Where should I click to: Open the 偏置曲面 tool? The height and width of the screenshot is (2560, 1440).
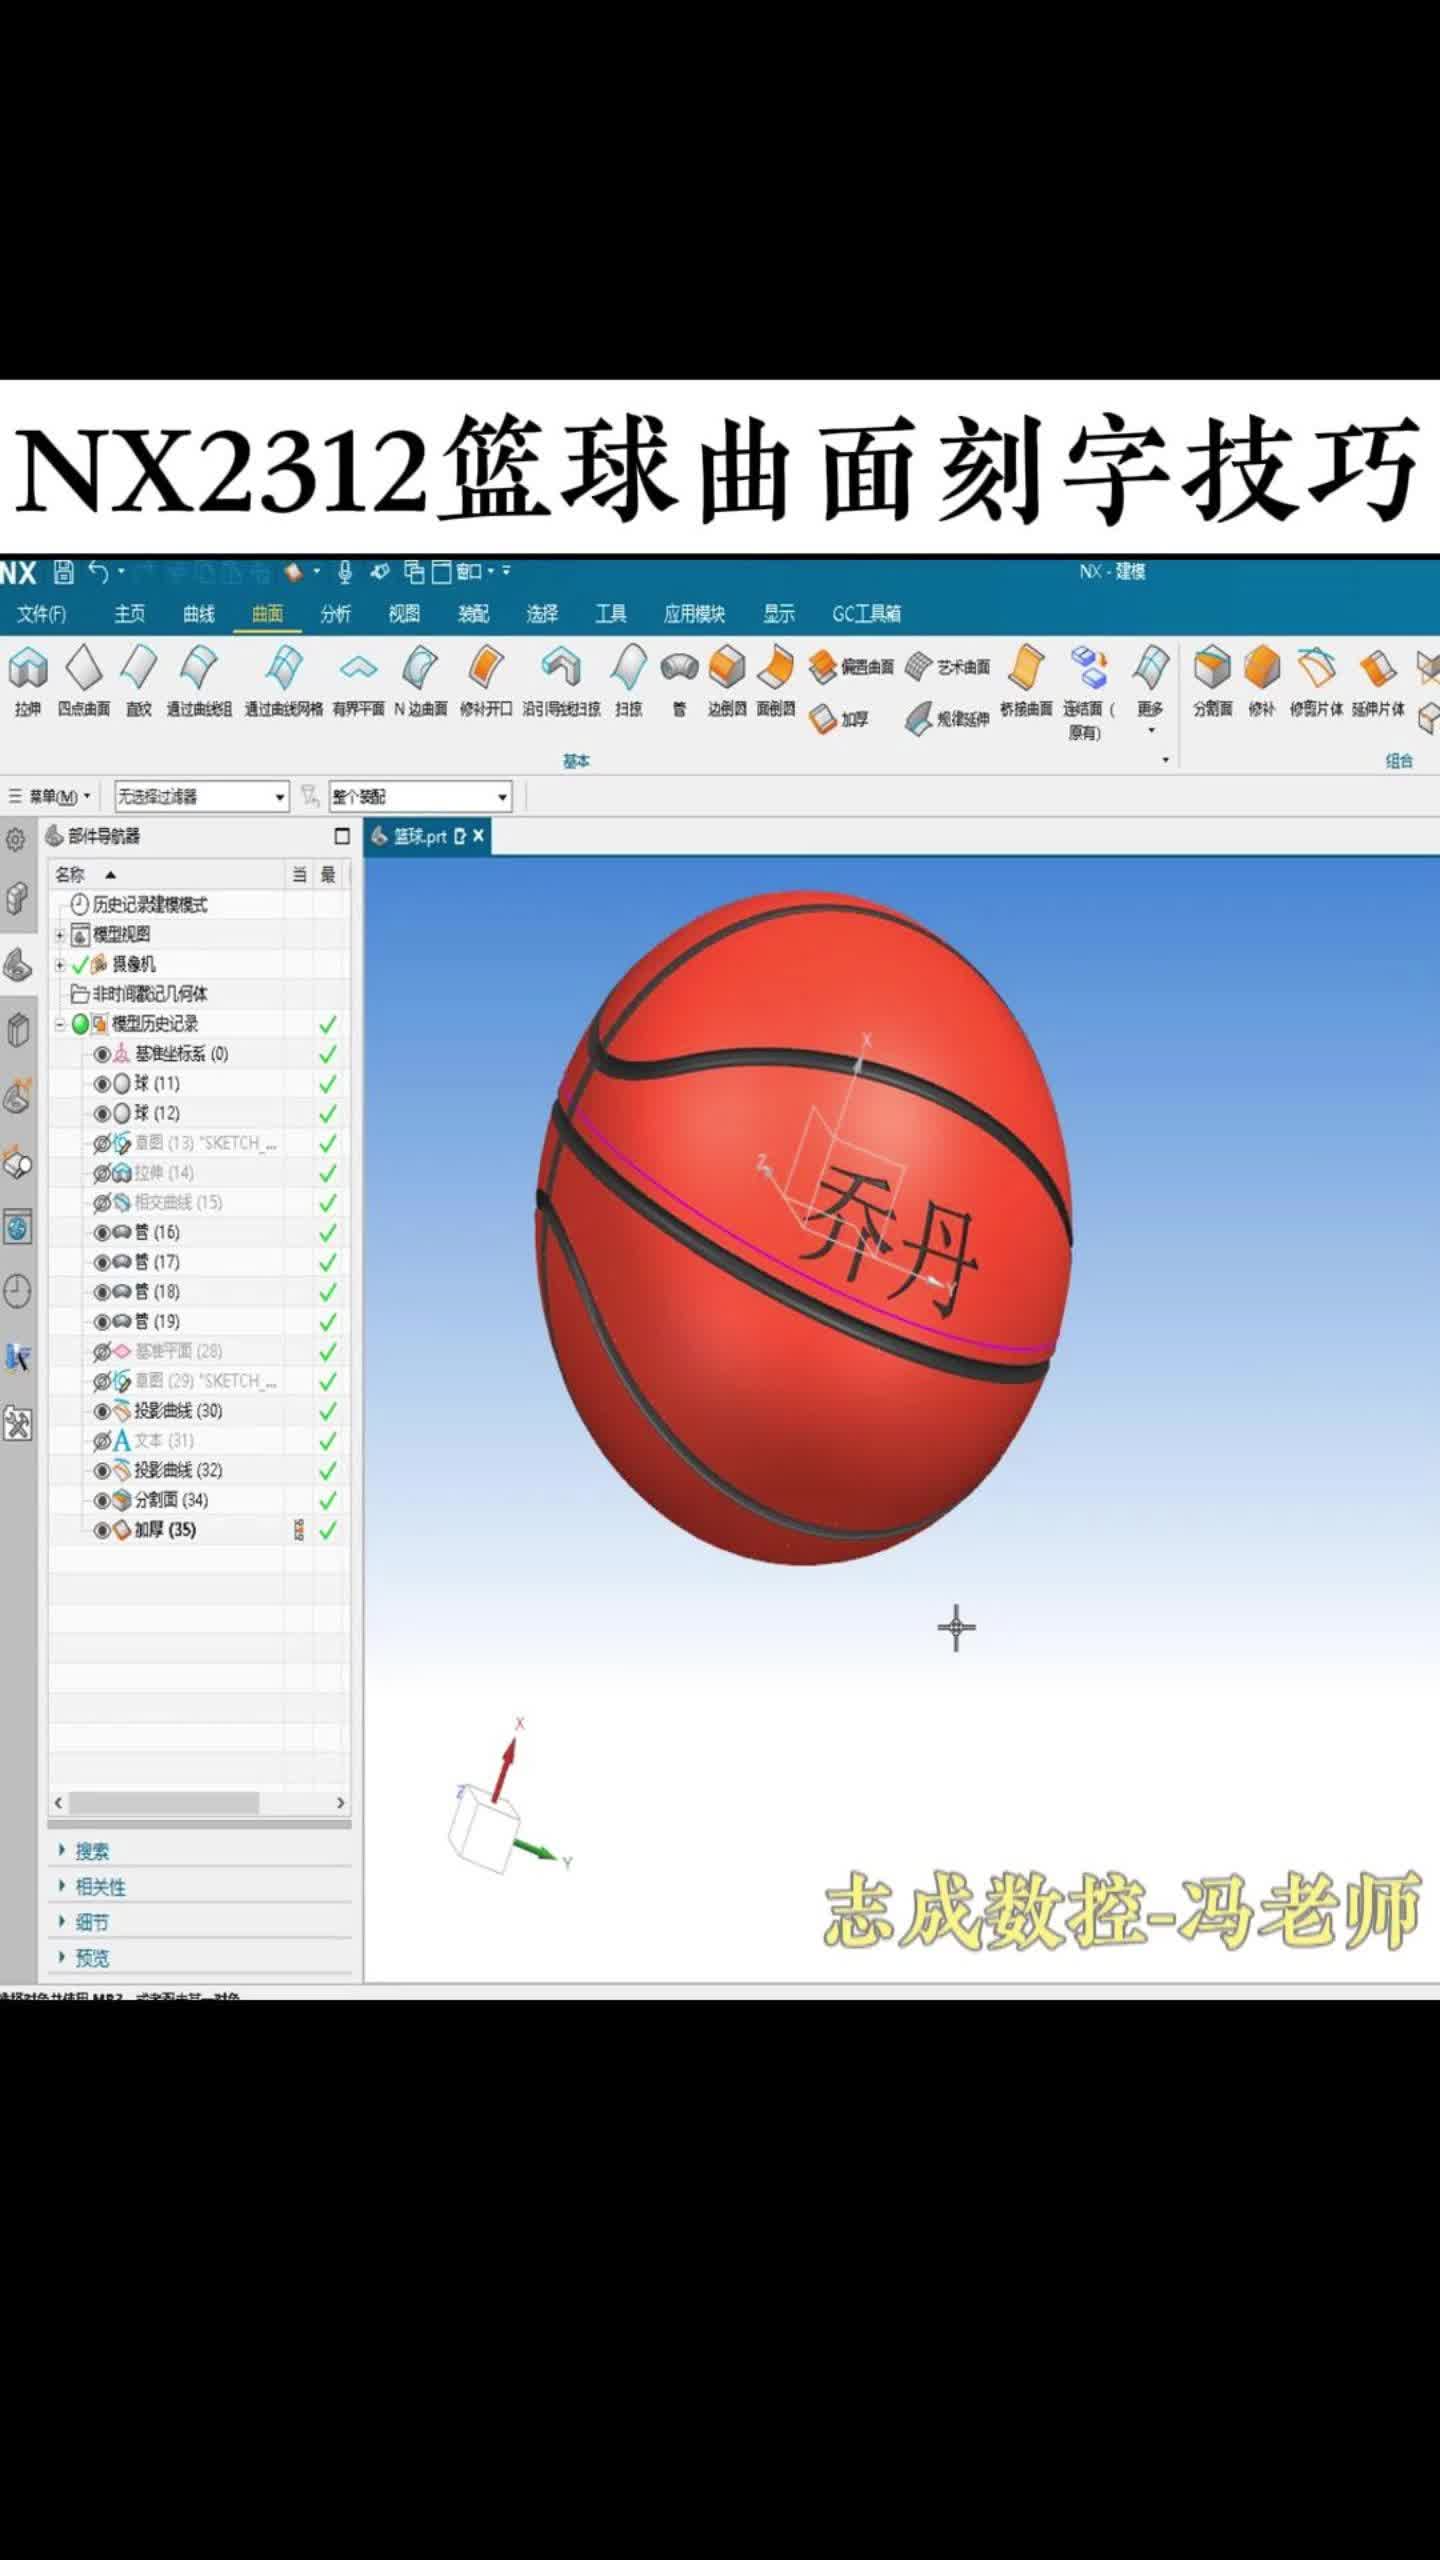pos(851,667)
